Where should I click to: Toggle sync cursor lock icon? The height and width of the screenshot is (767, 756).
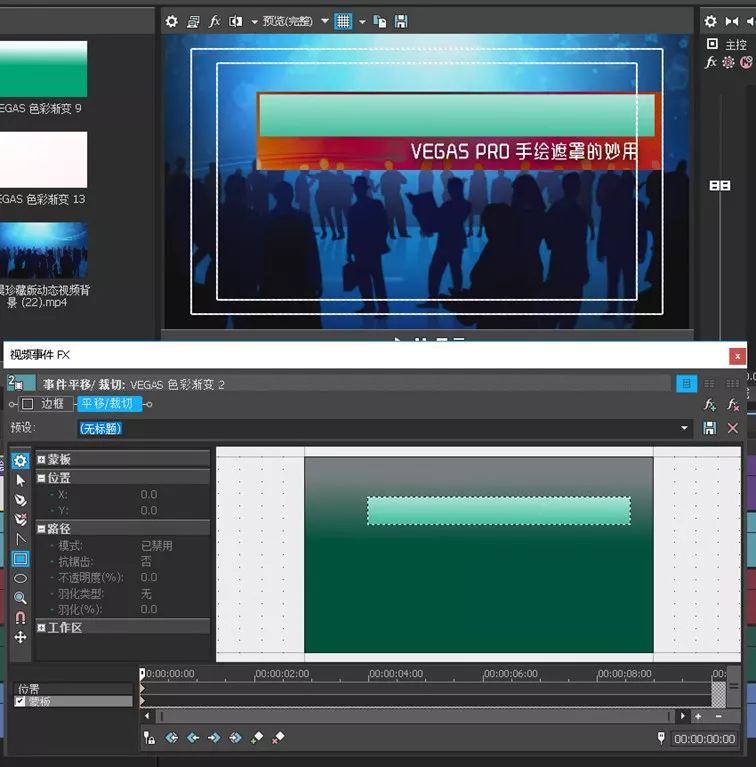click(149, 738)
